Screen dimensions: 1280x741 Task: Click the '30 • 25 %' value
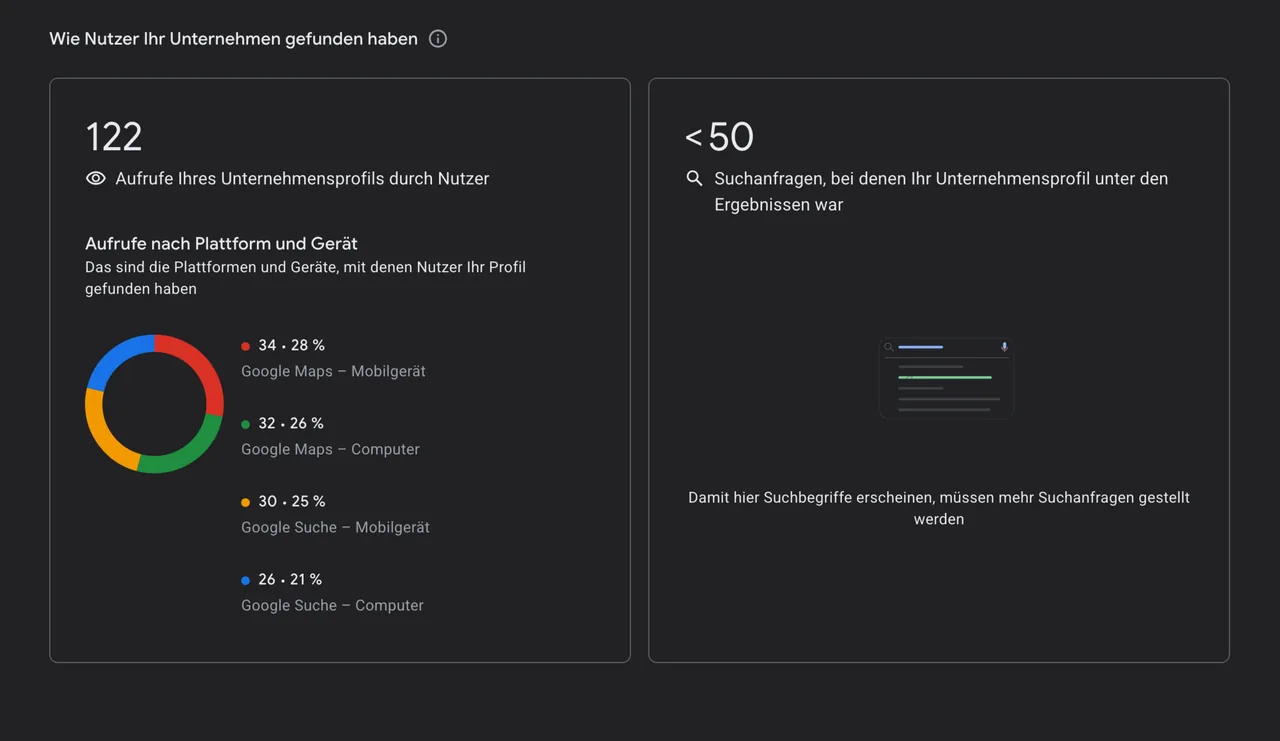291,501
